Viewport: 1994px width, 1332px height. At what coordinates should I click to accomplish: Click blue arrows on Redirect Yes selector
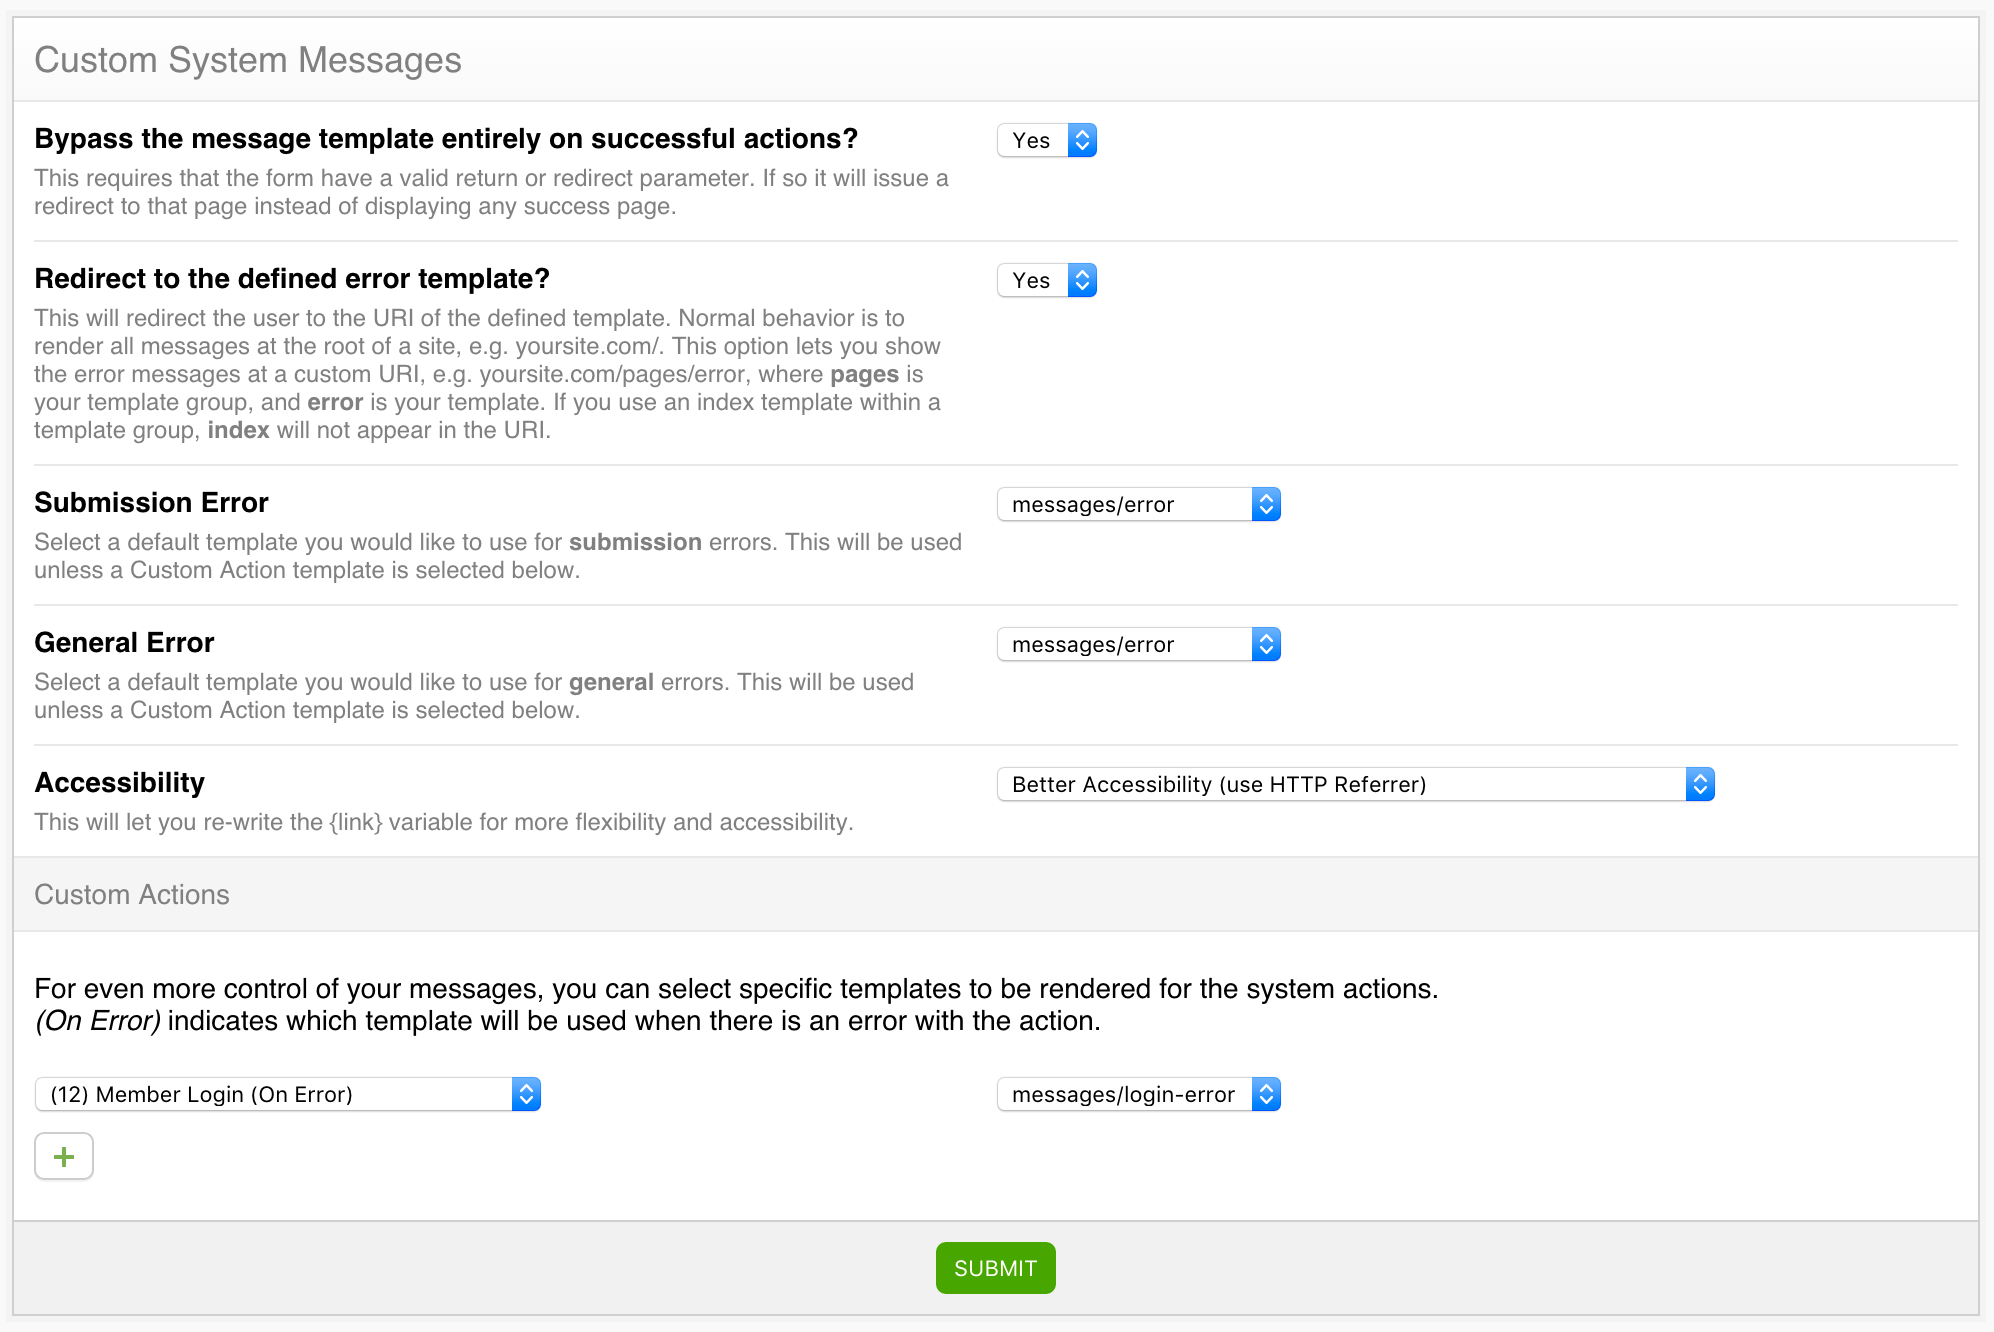pyautogui.click(x=1082, y=281)
